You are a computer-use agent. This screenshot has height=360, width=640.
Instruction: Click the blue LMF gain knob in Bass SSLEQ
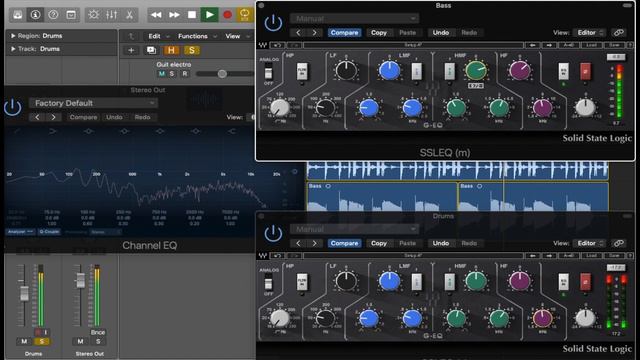click(x=390, y=70)
